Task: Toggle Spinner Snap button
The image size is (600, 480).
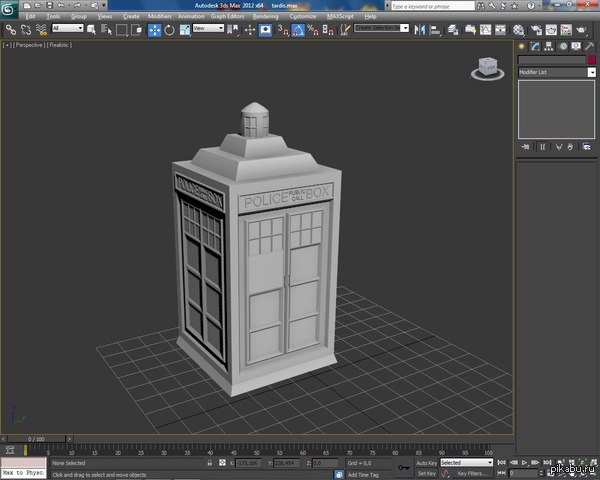Action: tap(328, 30)
